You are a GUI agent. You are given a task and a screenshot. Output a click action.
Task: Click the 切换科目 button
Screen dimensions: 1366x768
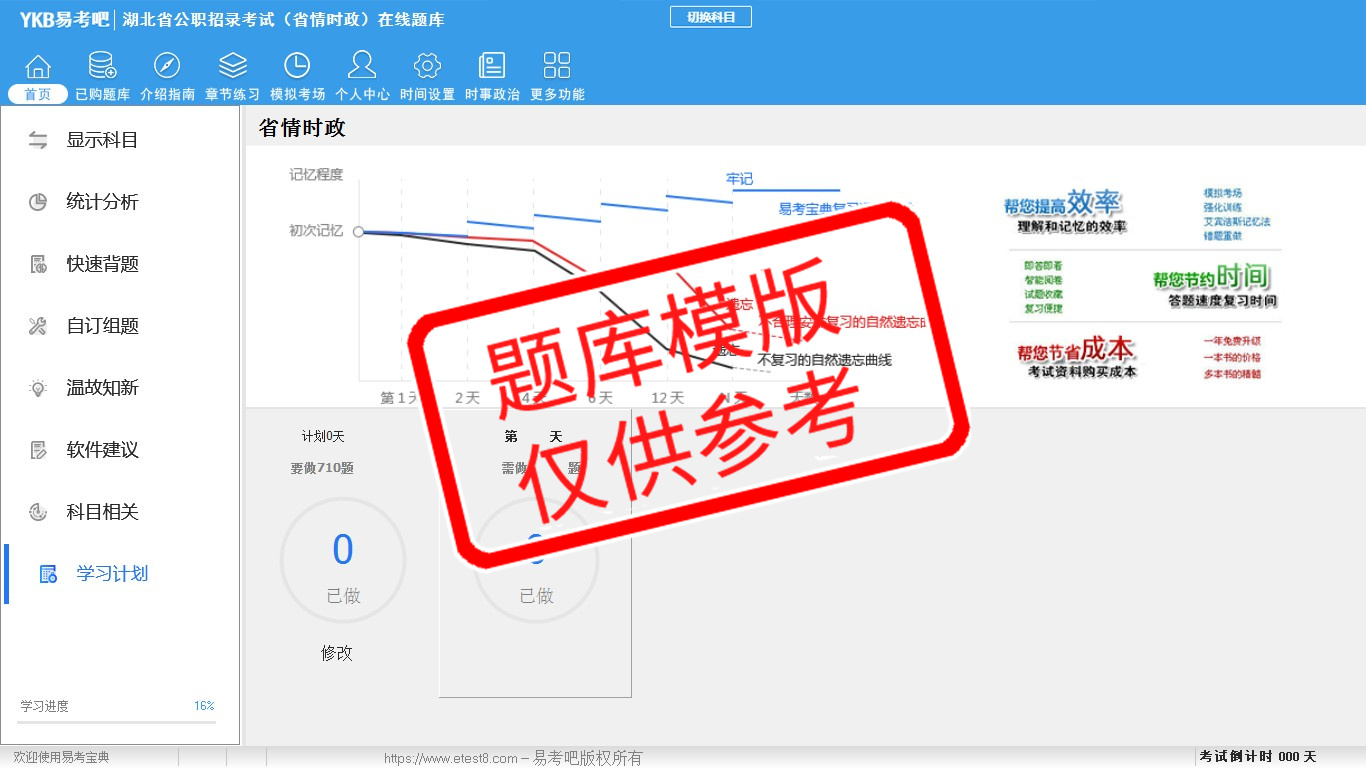tap(710, 17)
